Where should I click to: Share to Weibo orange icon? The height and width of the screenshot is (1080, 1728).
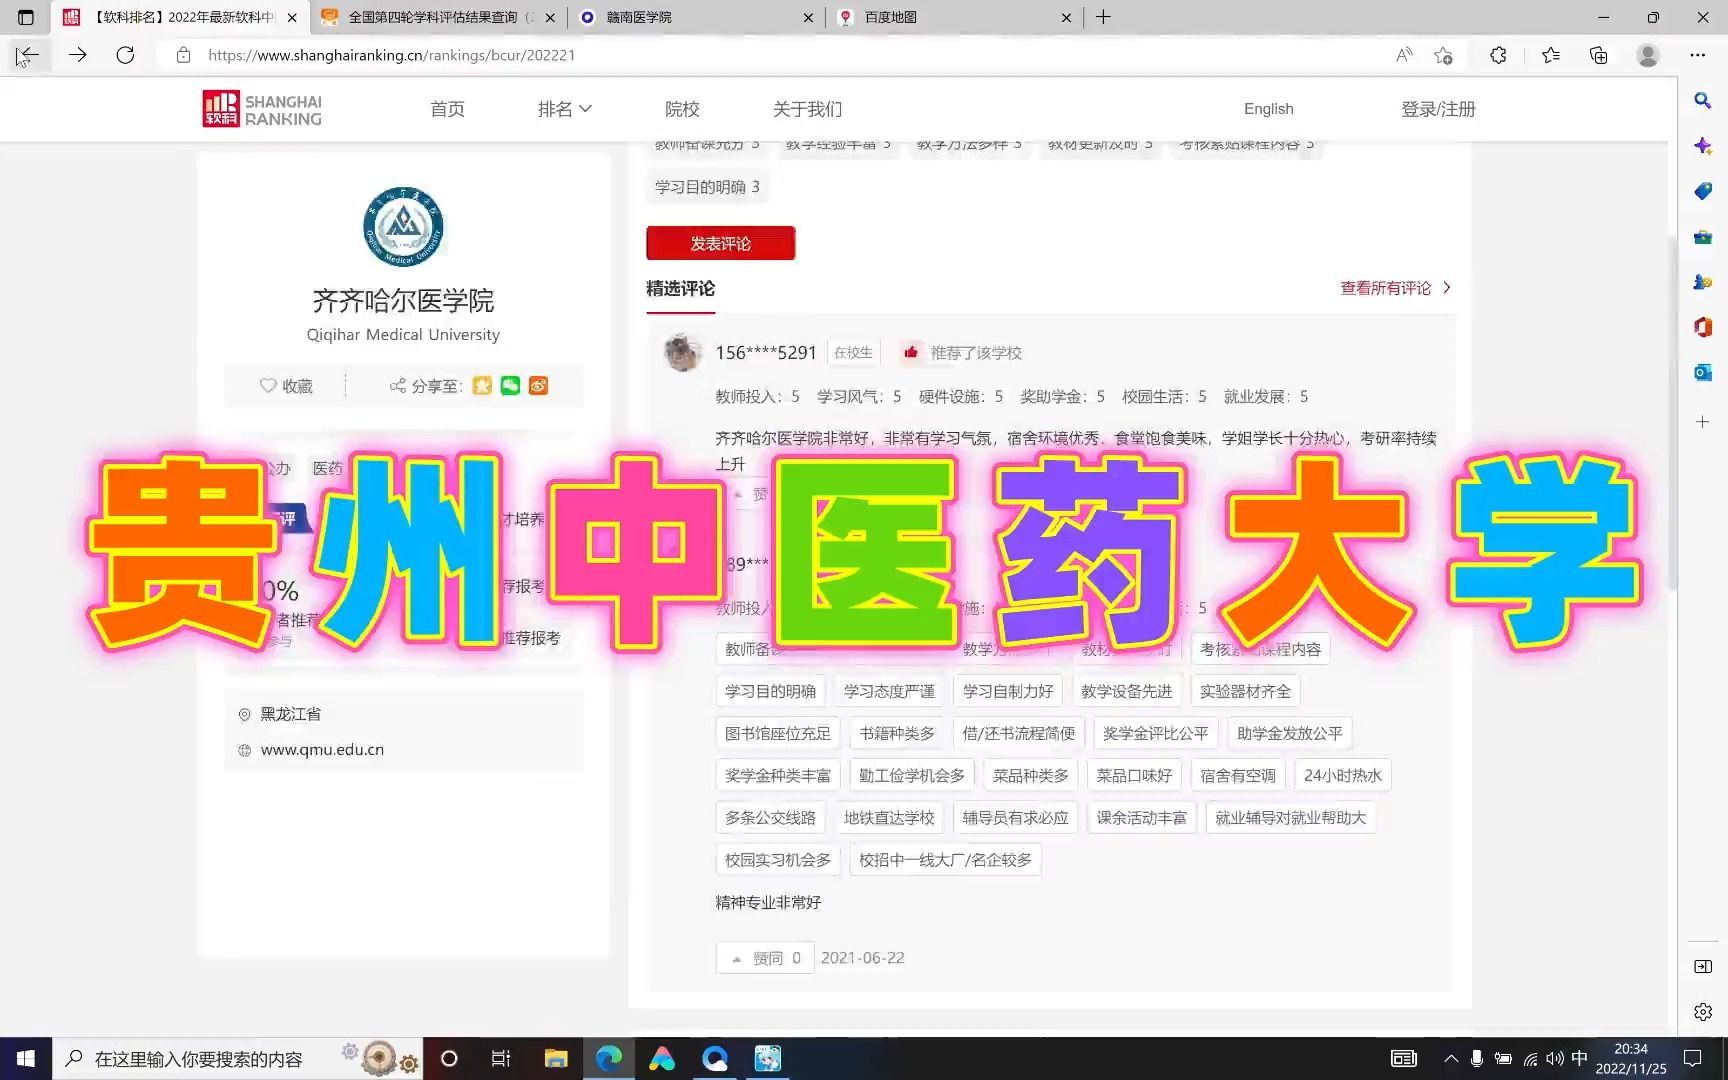point(538,386)
